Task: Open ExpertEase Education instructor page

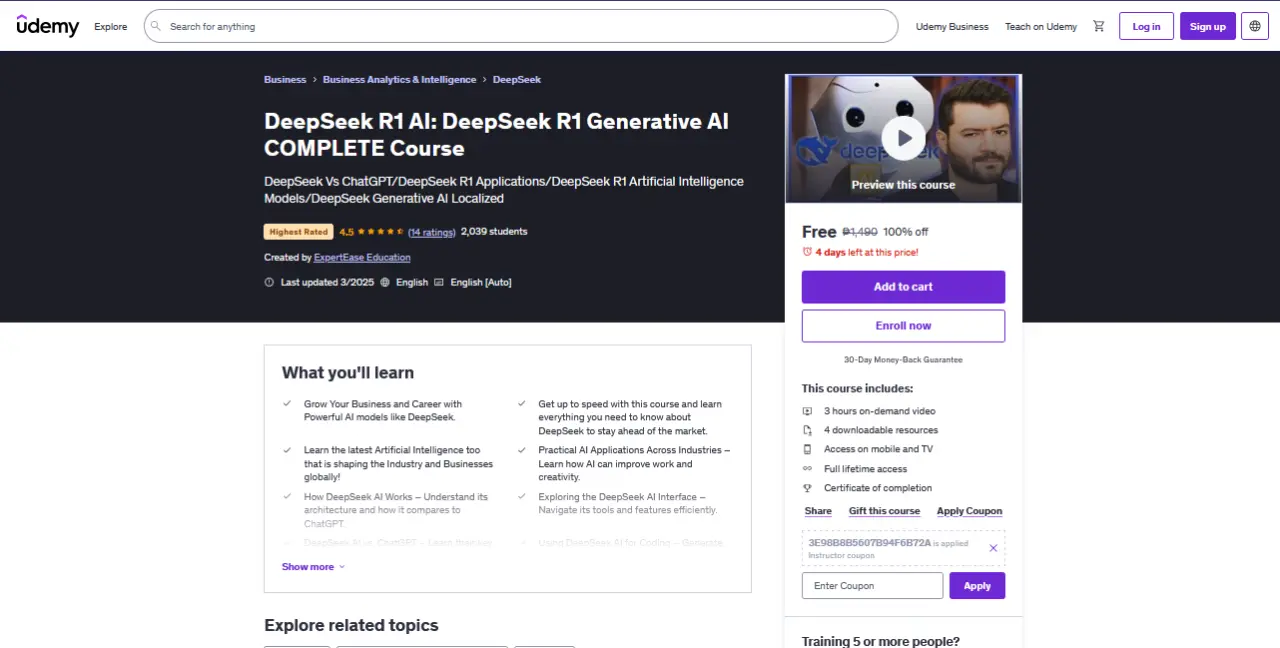Action: (362, 257)
